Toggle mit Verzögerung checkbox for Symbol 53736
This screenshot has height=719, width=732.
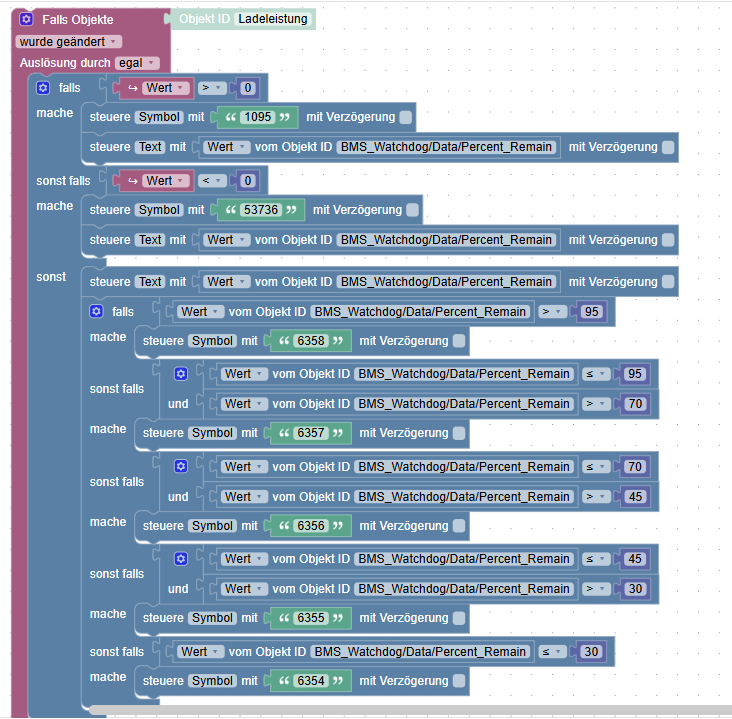tap(412, 210)
